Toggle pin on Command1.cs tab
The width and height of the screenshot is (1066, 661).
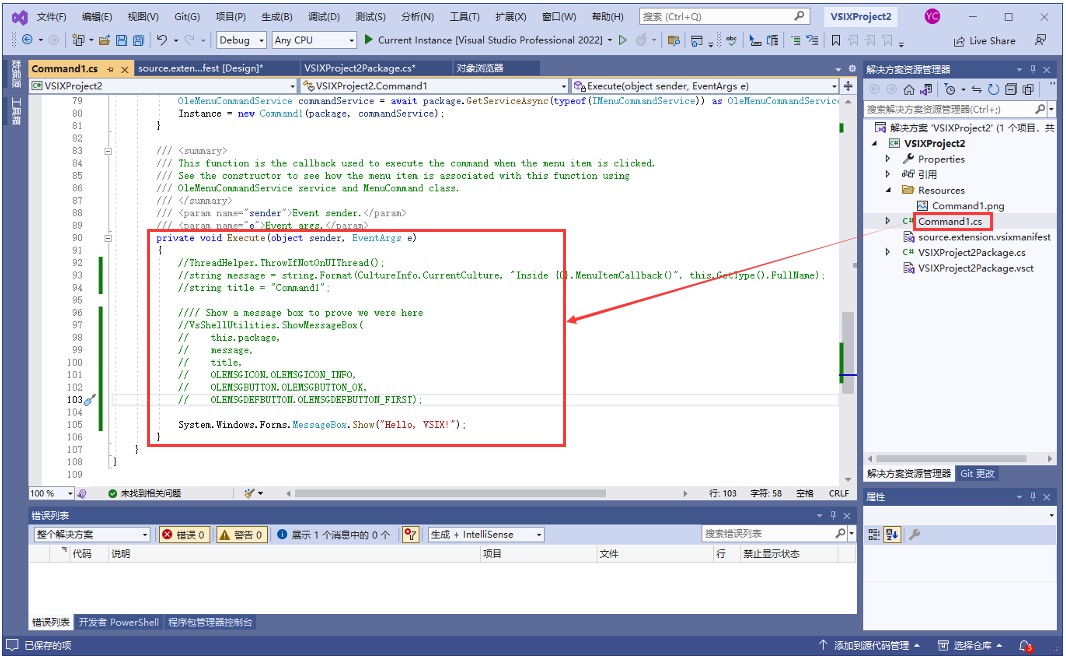(x=110, y=69)
